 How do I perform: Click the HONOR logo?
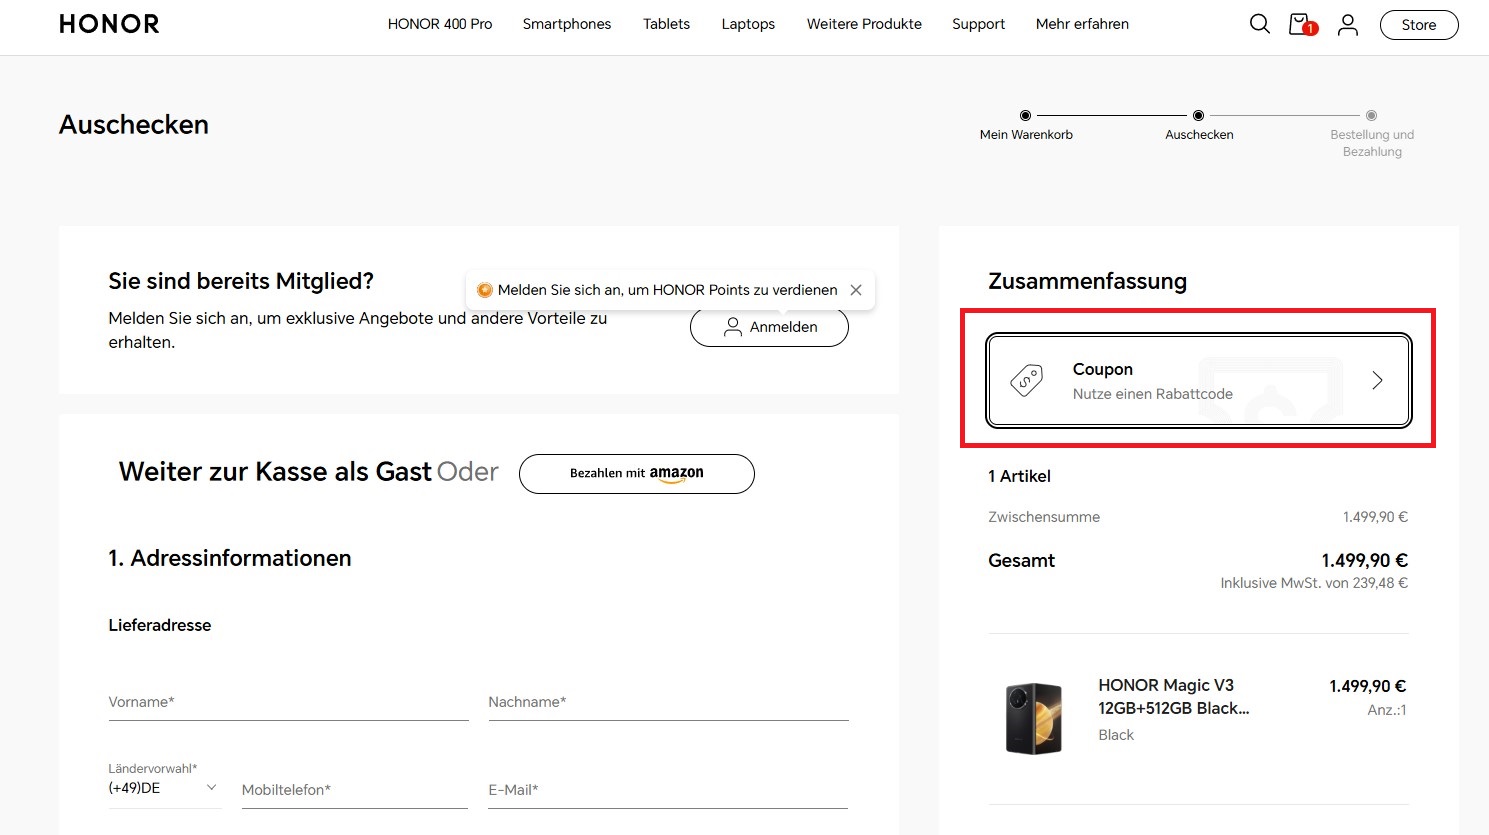(109, 24)
